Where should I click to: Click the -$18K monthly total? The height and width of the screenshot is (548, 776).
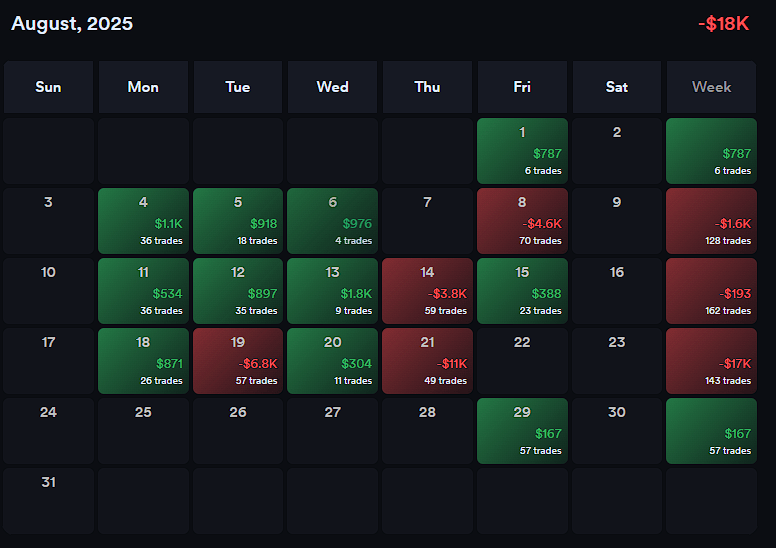tap(726, 24)
